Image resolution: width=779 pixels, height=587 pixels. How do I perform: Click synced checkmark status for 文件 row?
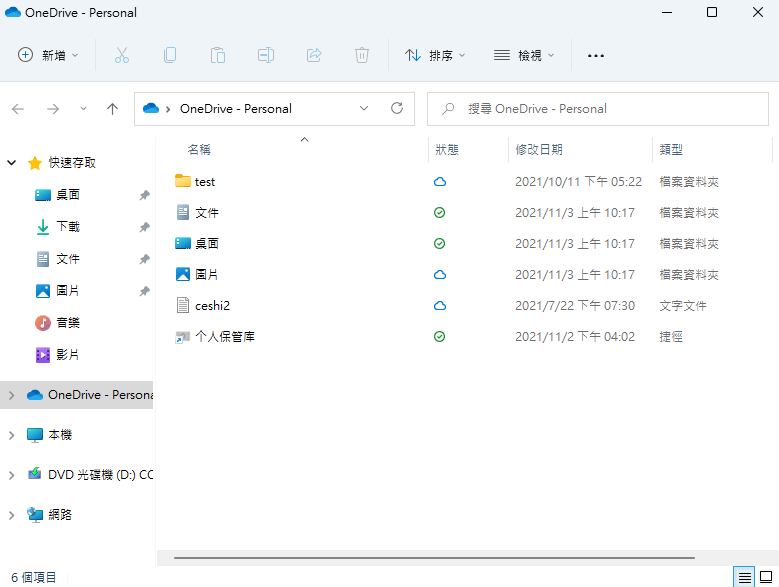coord(440,213)
